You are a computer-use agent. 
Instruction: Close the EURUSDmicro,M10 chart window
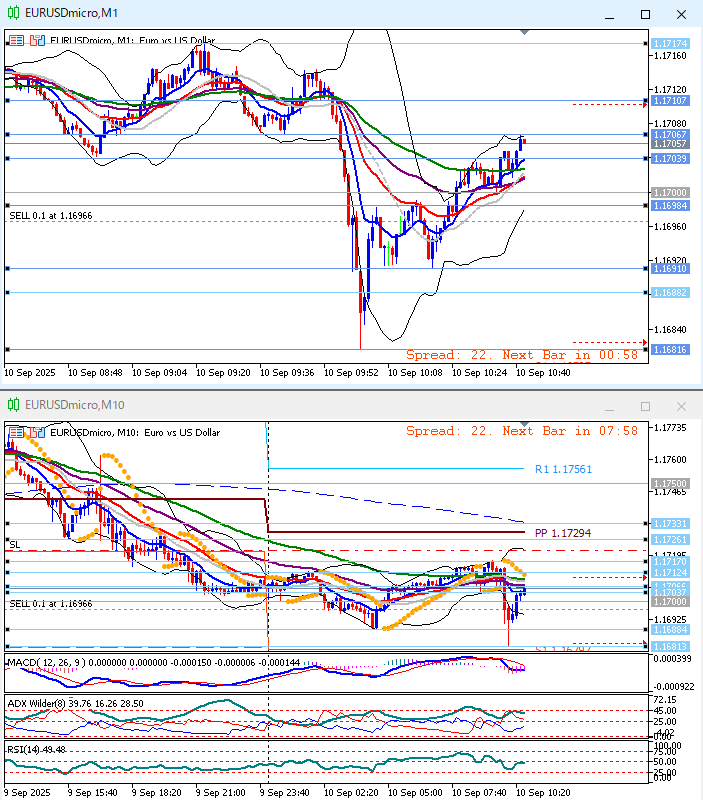click(x=681, y=406)
